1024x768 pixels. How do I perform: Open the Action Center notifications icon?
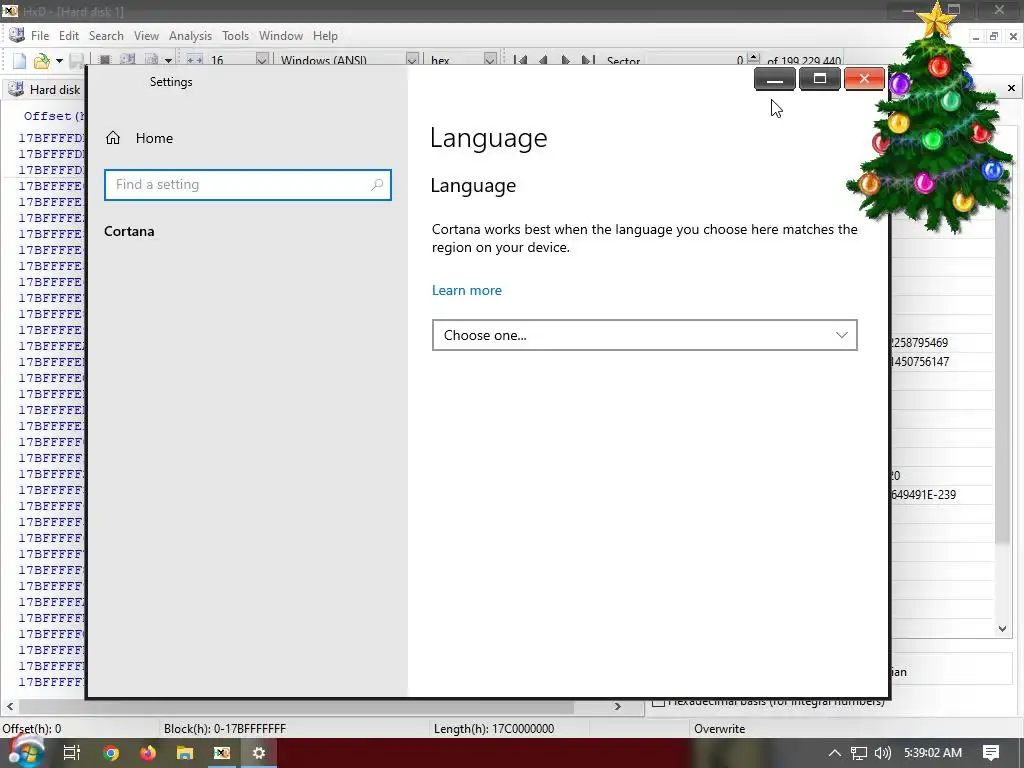pyautogui.click(x=991, y=753)
